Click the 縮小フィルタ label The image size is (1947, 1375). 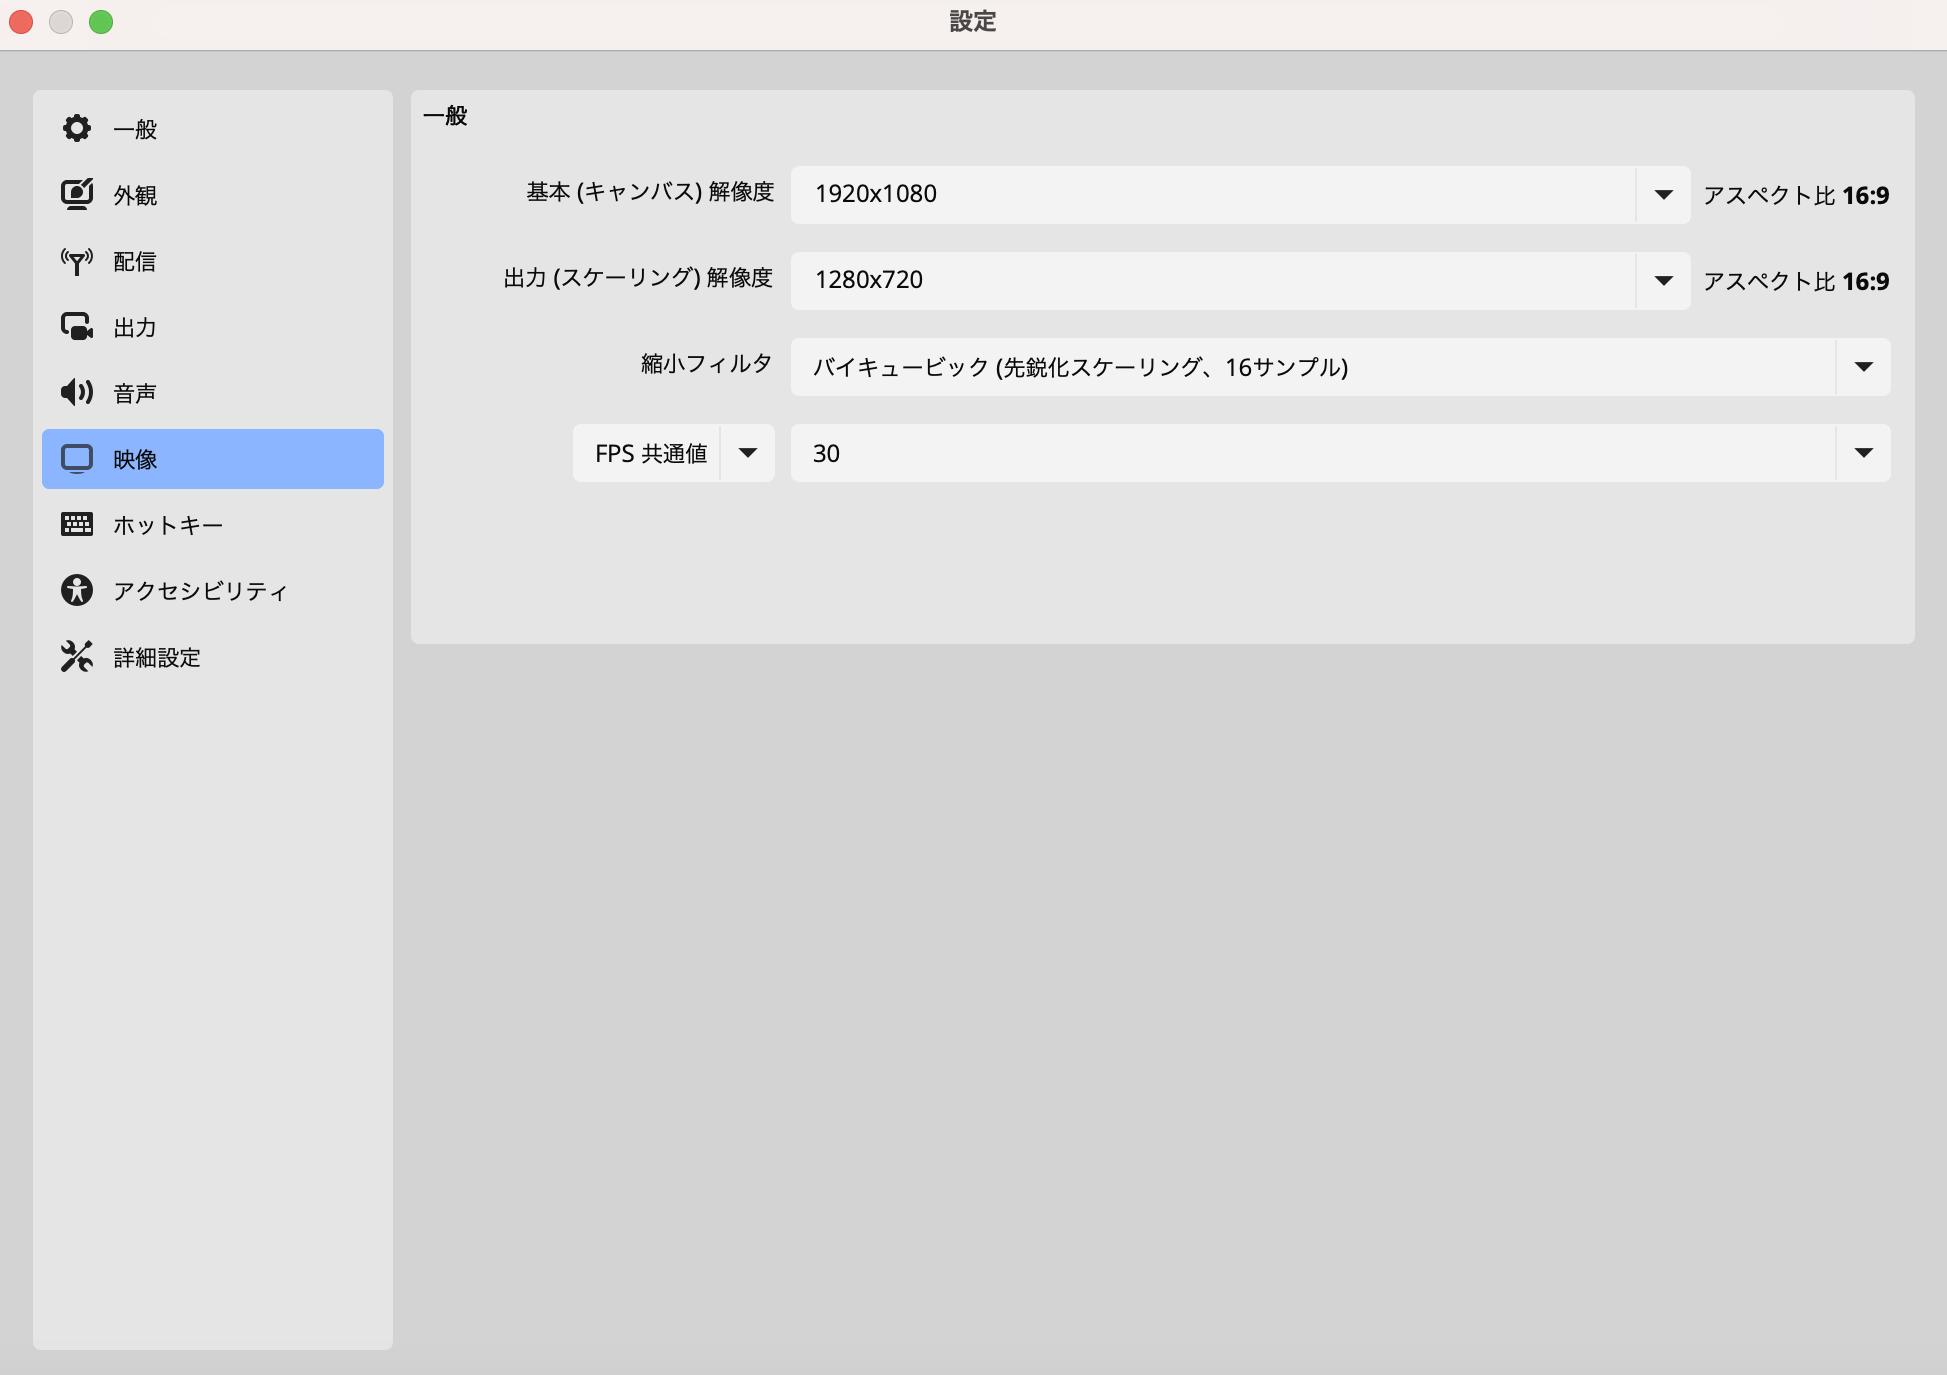tap(707, 364)
